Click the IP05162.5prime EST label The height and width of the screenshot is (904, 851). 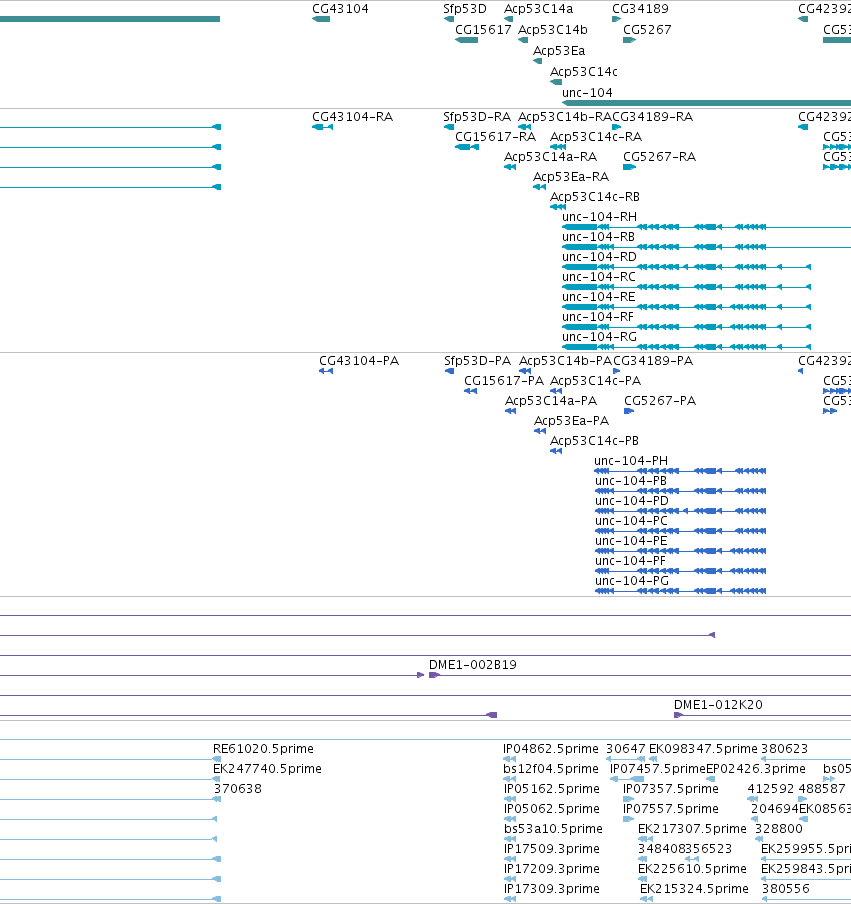[552, 789]
